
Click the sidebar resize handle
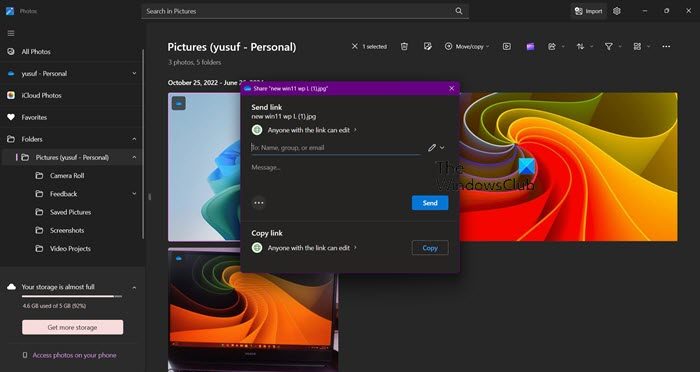tap(150, 196)
